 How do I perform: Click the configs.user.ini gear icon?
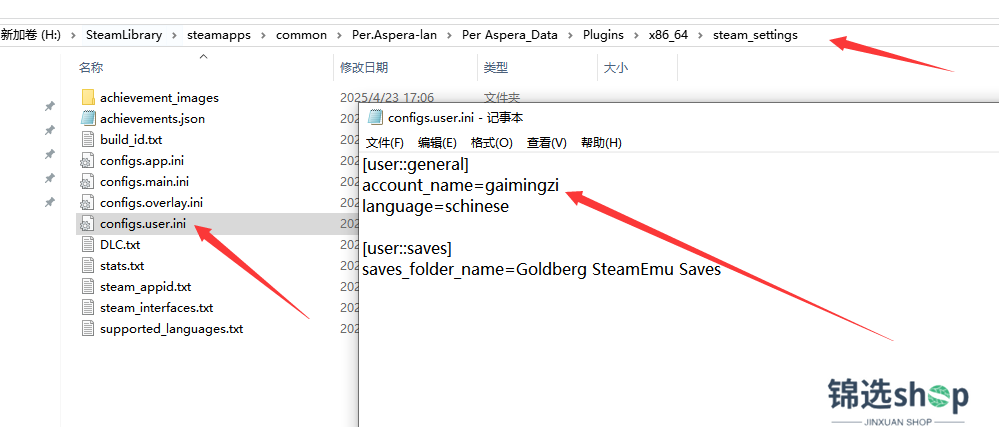click(88, 224)
